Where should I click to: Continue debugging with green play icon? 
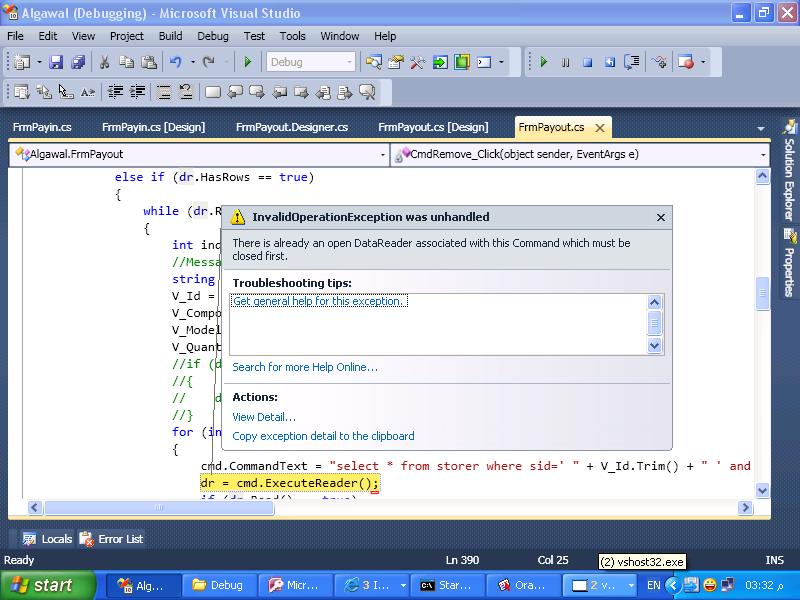tap(543, 62)
